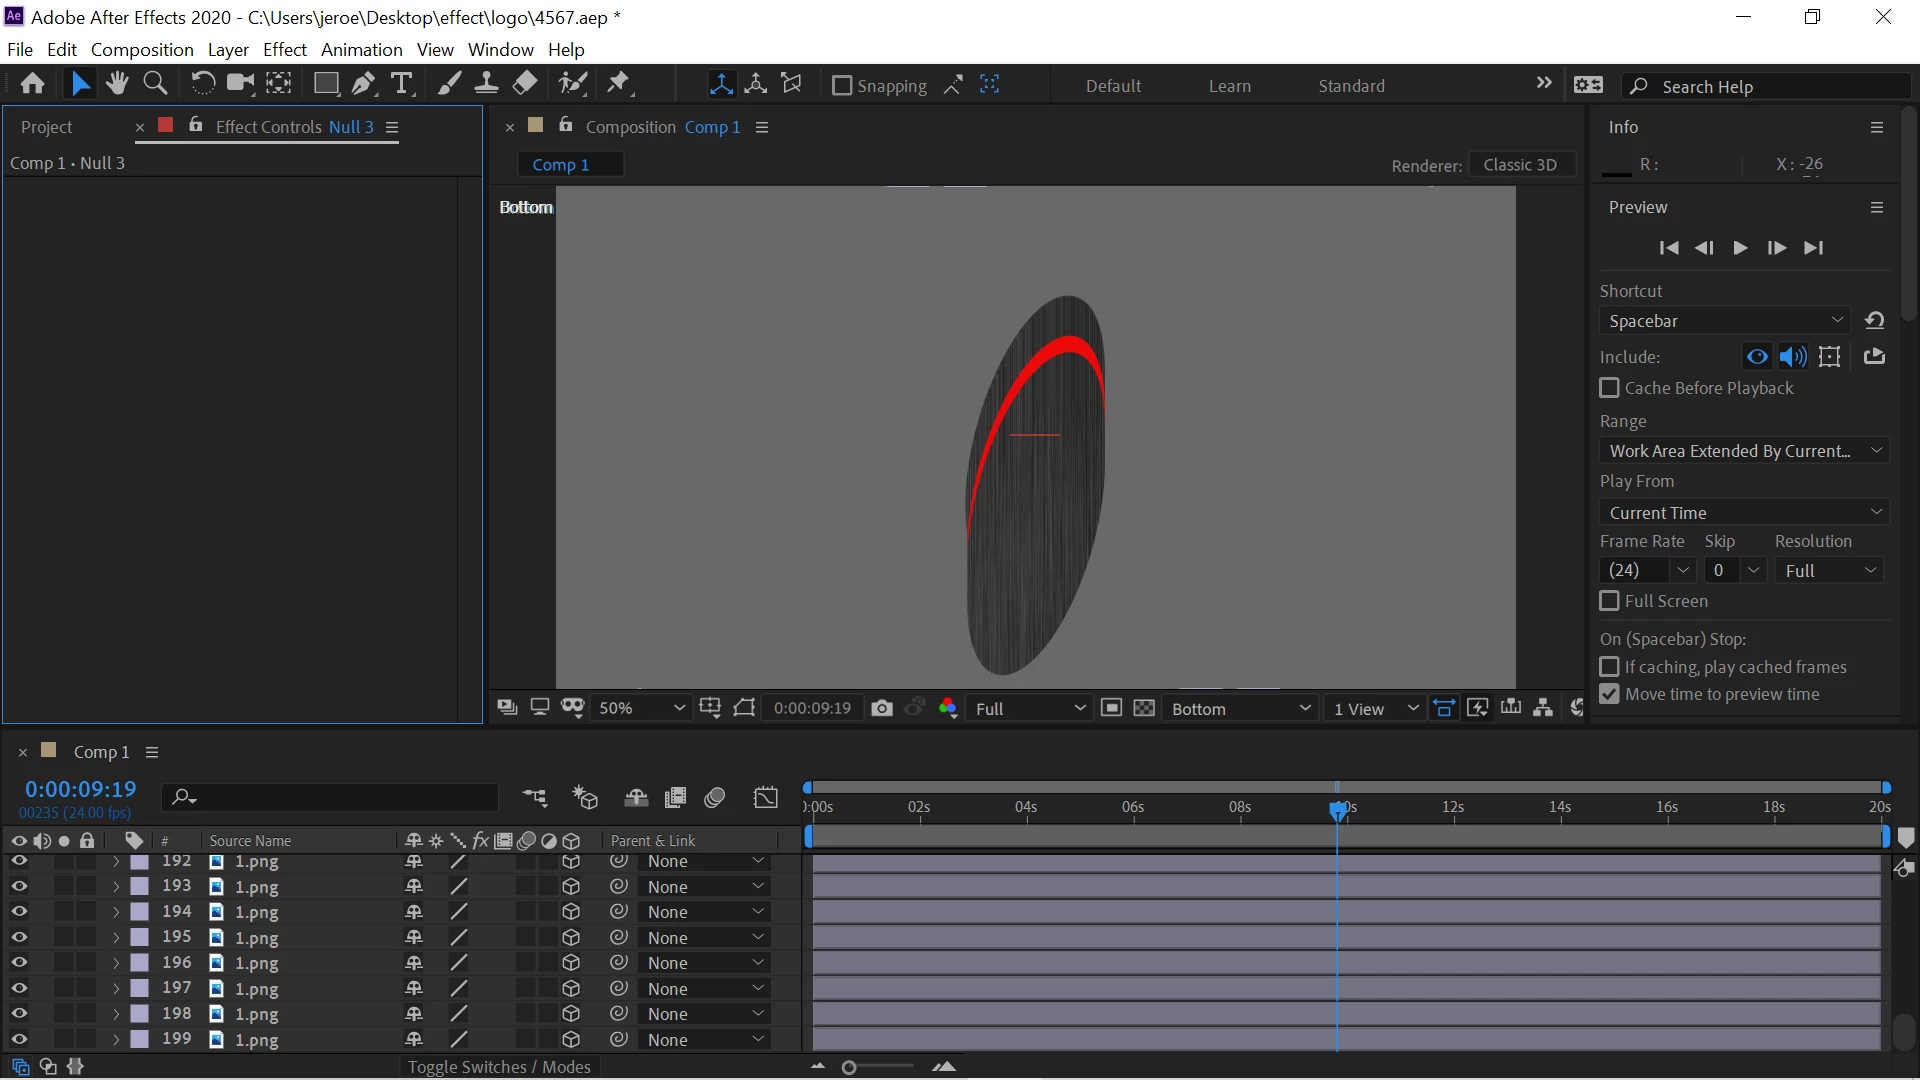This screenshot has height=1080, width=1920.
Task: Open the 50% magnification dropdown
Action: point(641,708)
